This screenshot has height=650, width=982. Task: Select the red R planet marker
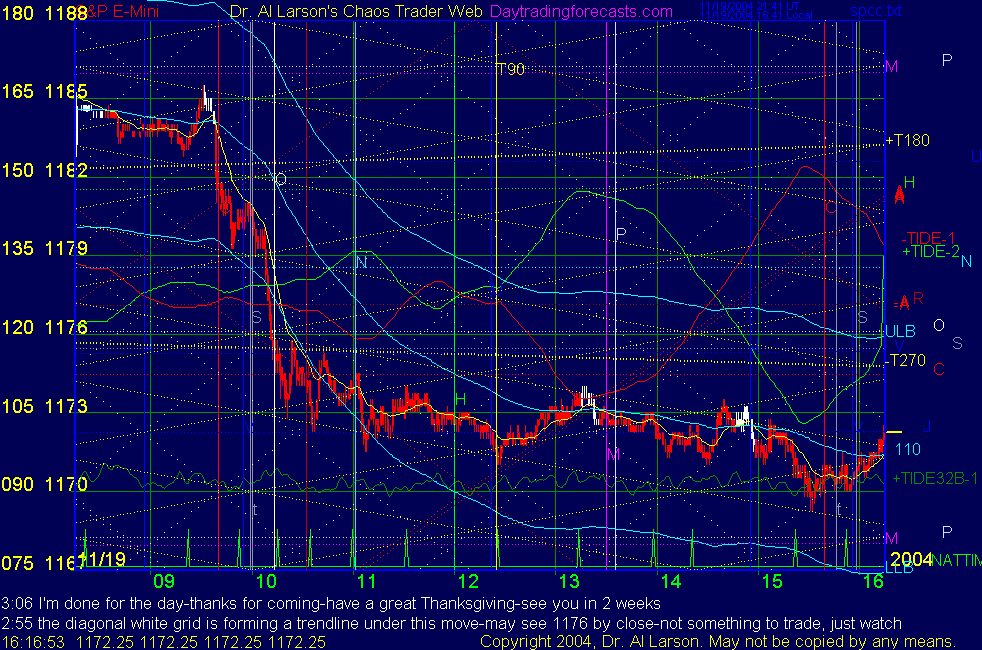click(918, 298)
